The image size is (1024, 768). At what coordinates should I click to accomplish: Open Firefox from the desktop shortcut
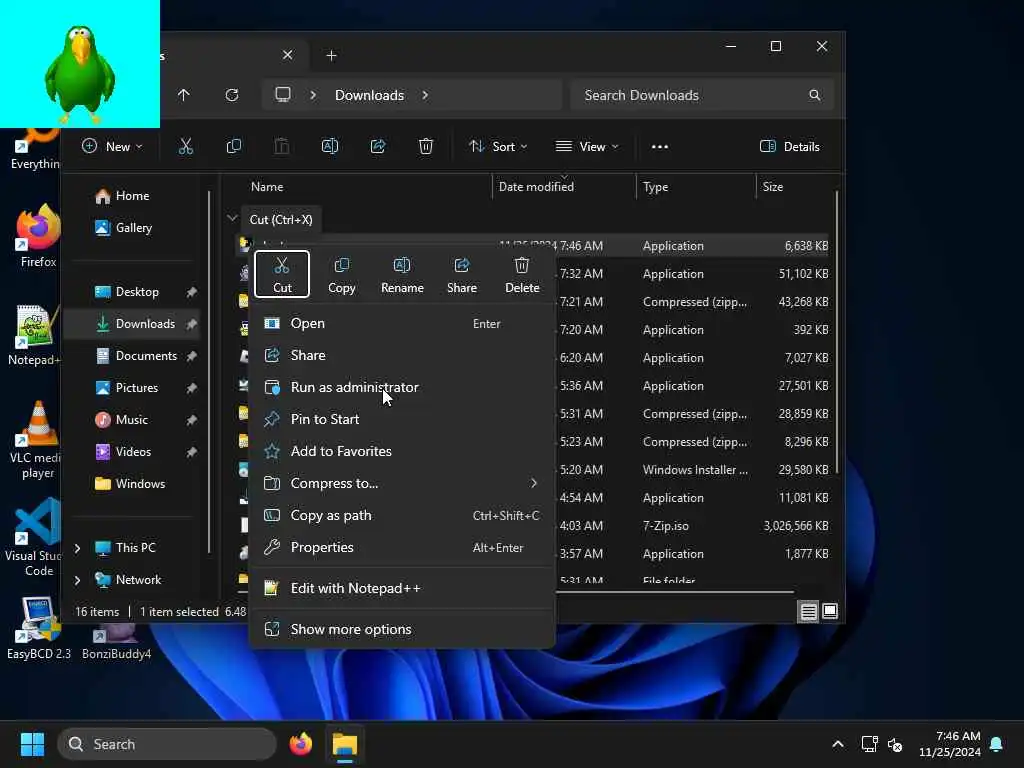38,236
